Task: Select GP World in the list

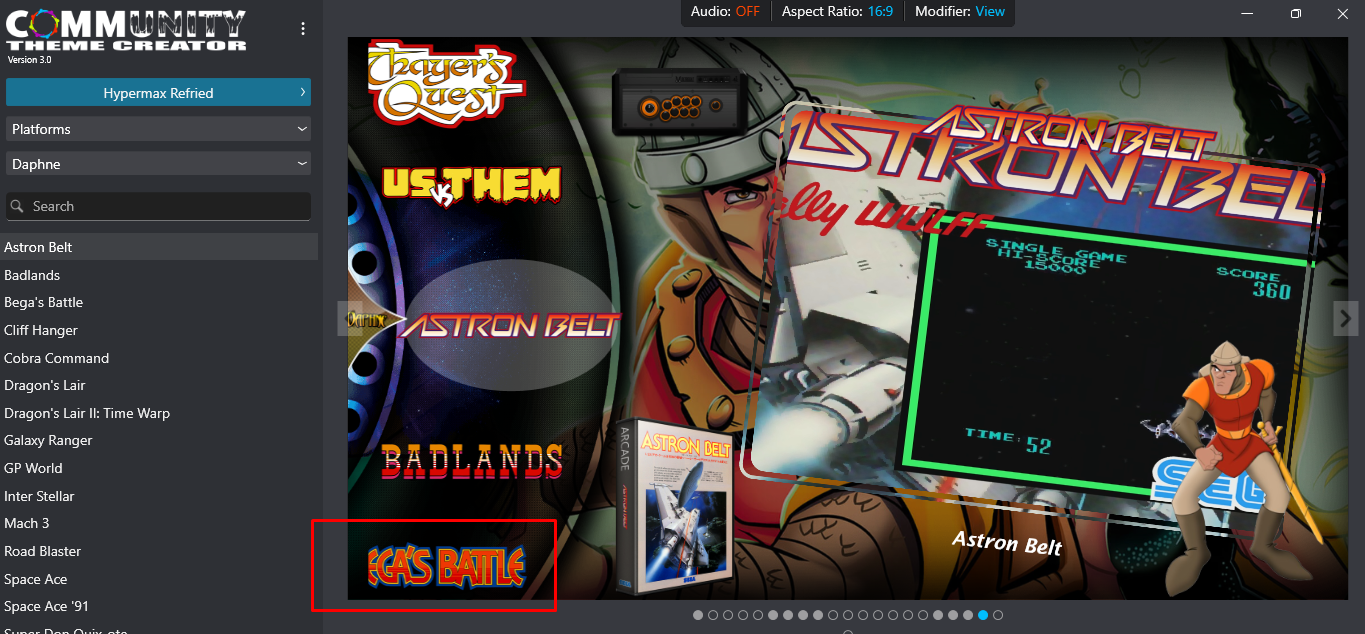Action: 159,468
